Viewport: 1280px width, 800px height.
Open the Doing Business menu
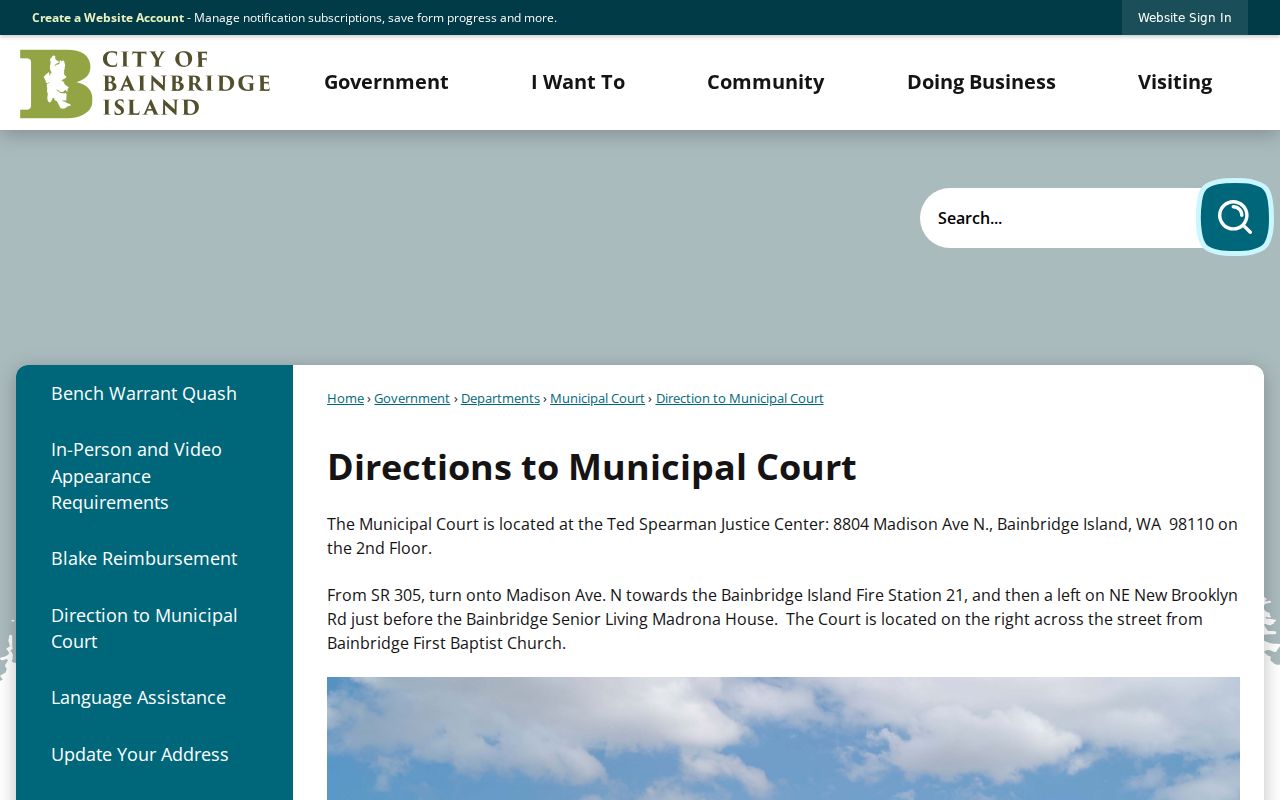point(981,82)
